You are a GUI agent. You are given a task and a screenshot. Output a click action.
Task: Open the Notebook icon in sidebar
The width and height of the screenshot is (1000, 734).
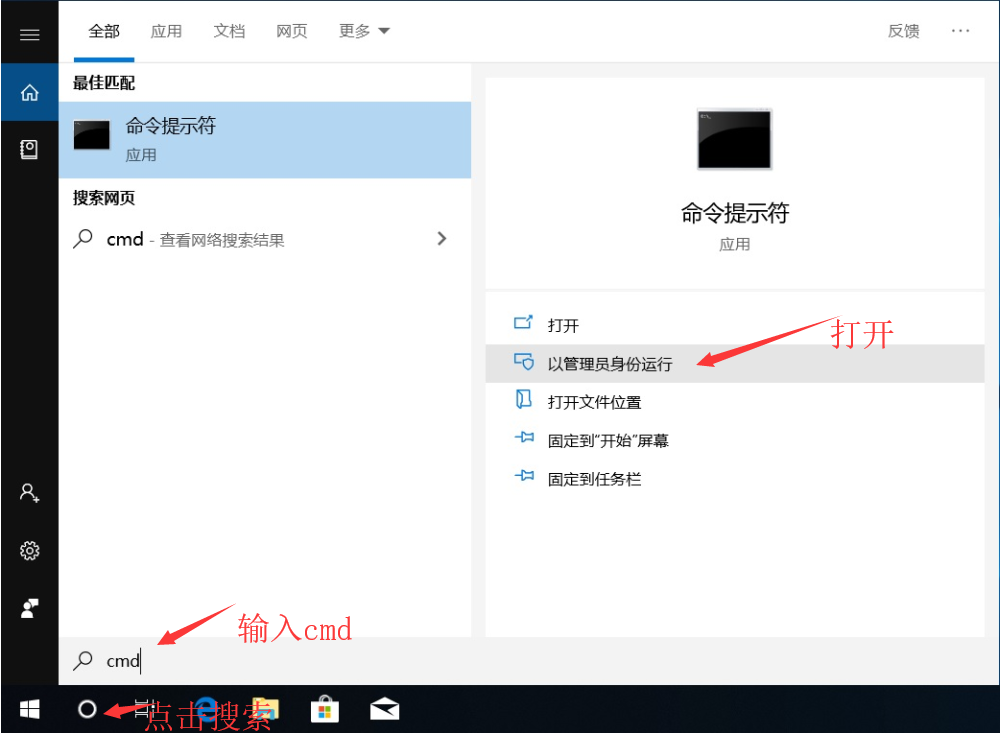pyautogui.click(x=29, y=150)
